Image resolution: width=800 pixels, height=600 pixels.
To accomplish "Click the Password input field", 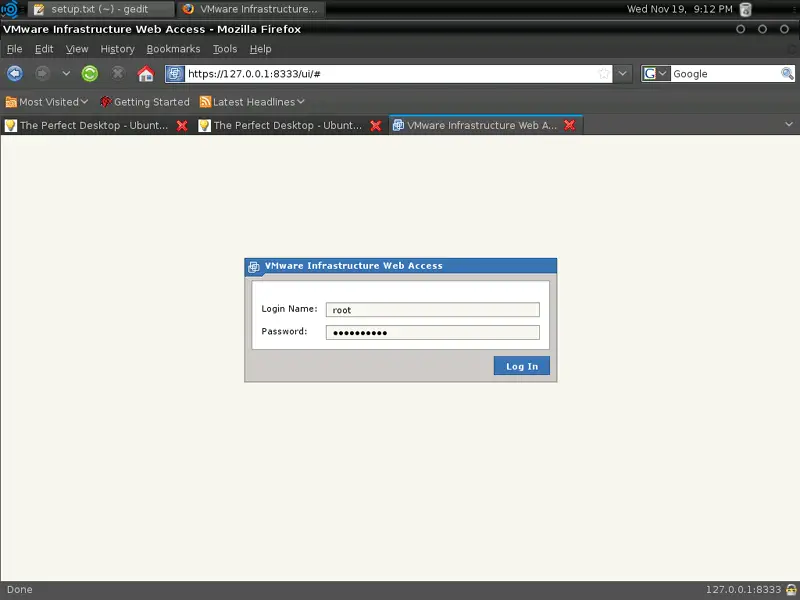I will tap(433, 333).
